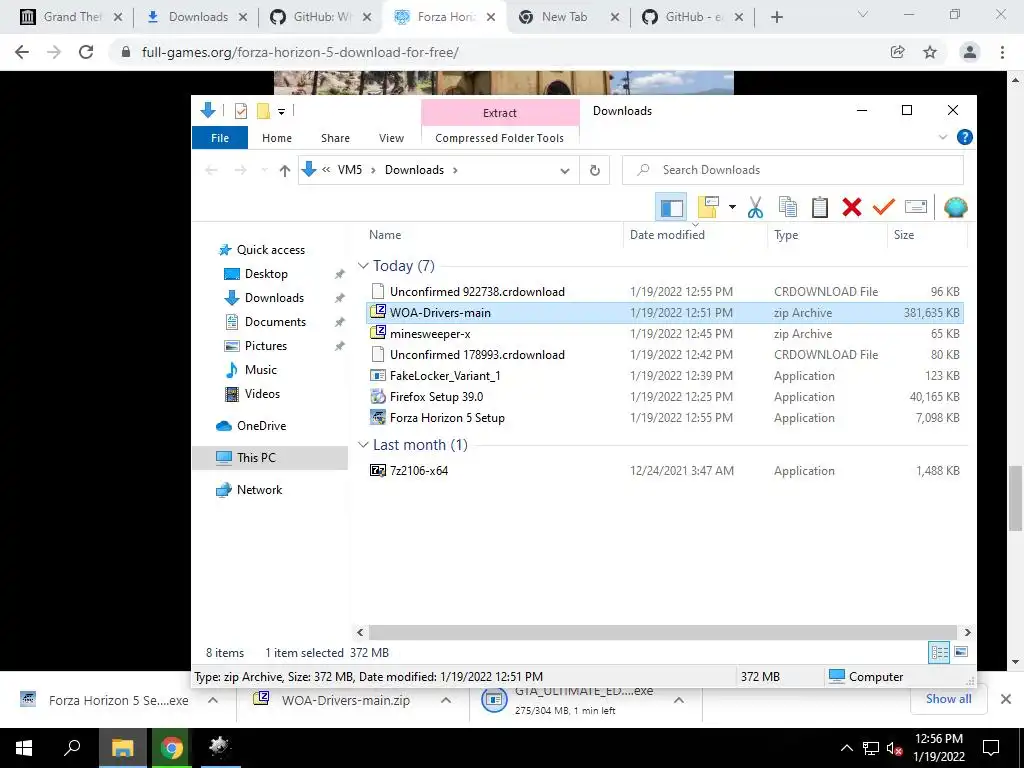Select Desktop in navigation pane
The width and height of the screenshot is (1024, 768).
pyautogui.click(x=266, y=274)
